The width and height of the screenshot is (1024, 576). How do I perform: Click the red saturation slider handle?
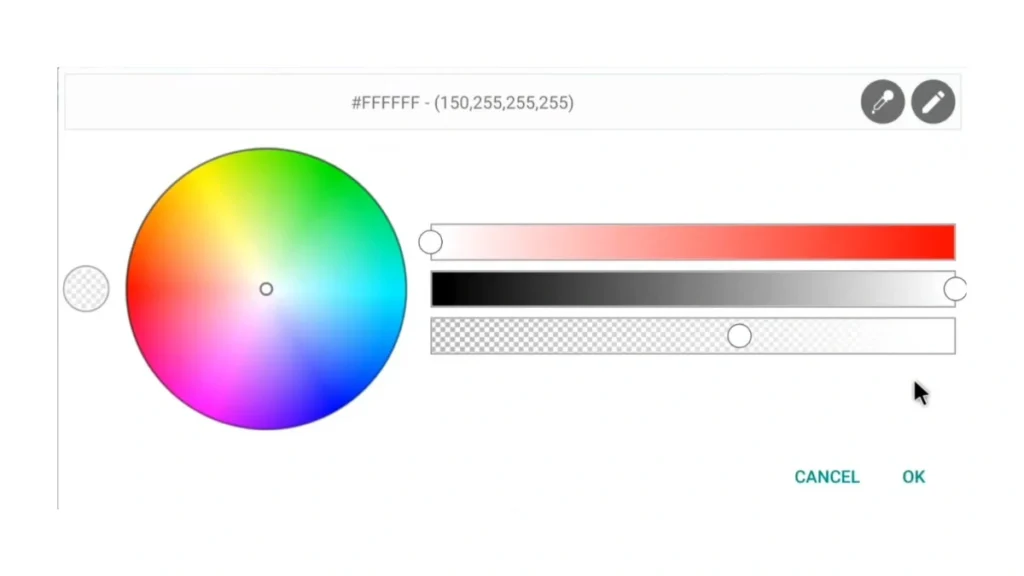431,242
